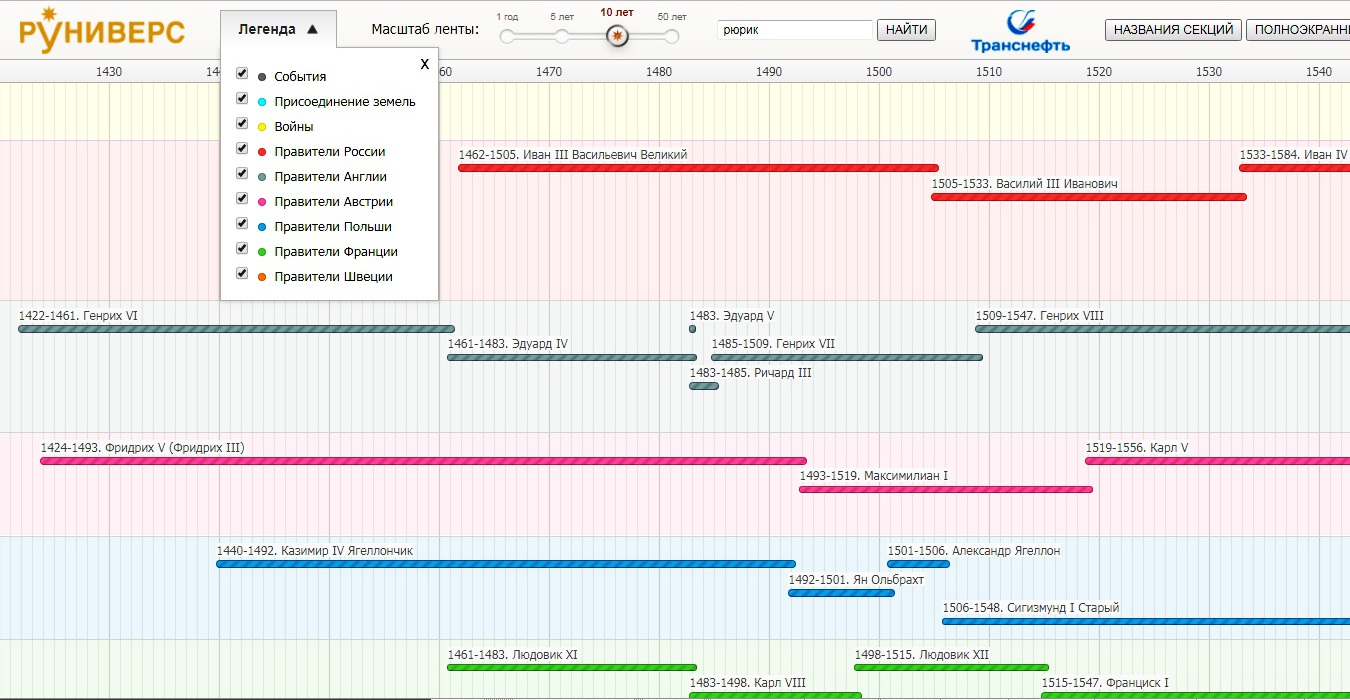Open the Транснефть sponsor logo
The width and height of the screenshot is (1350, 700).
(x=1020, y=30)
